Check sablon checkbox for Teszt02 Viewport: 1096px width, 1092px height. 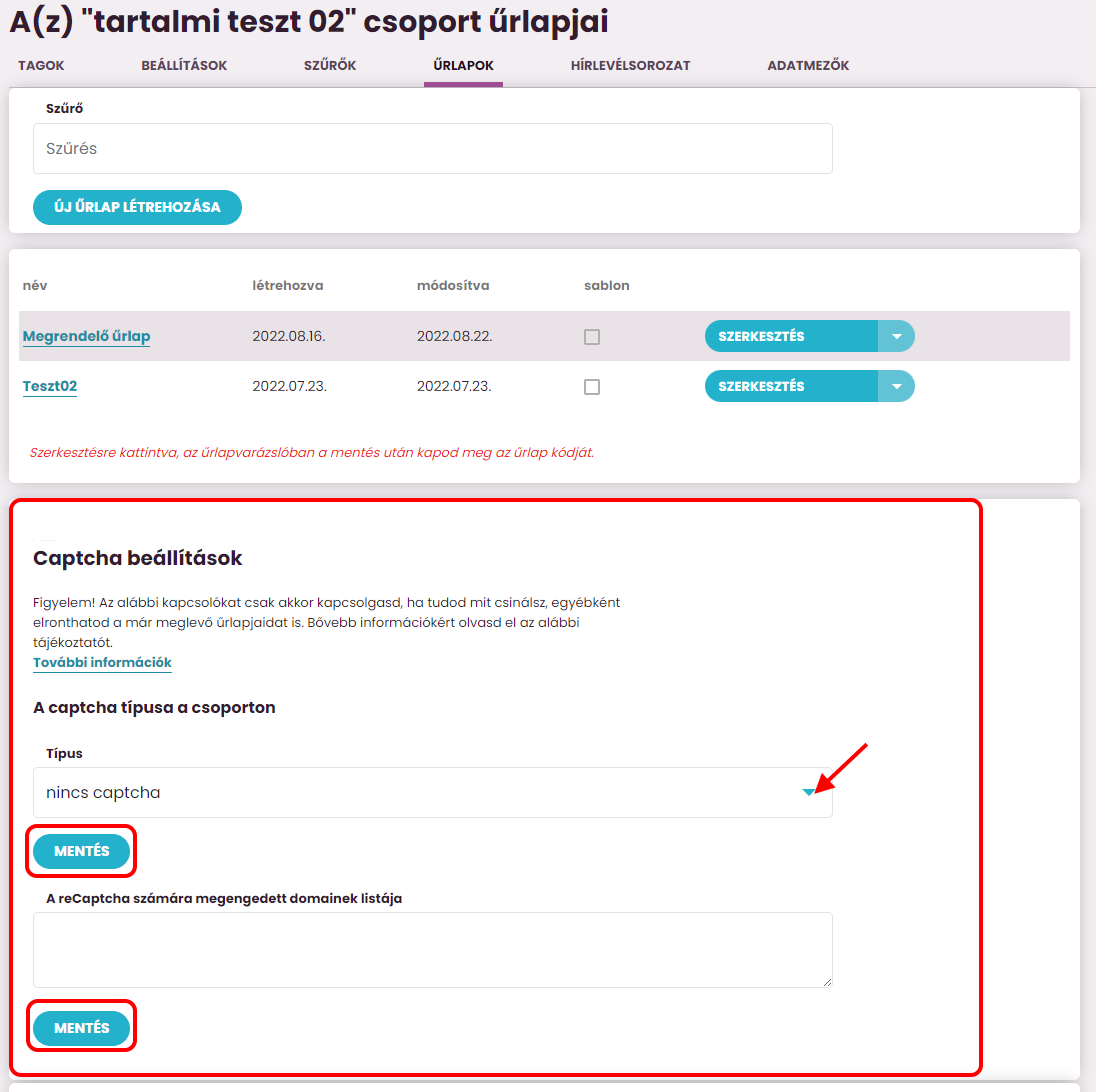(x=592, y=387)
